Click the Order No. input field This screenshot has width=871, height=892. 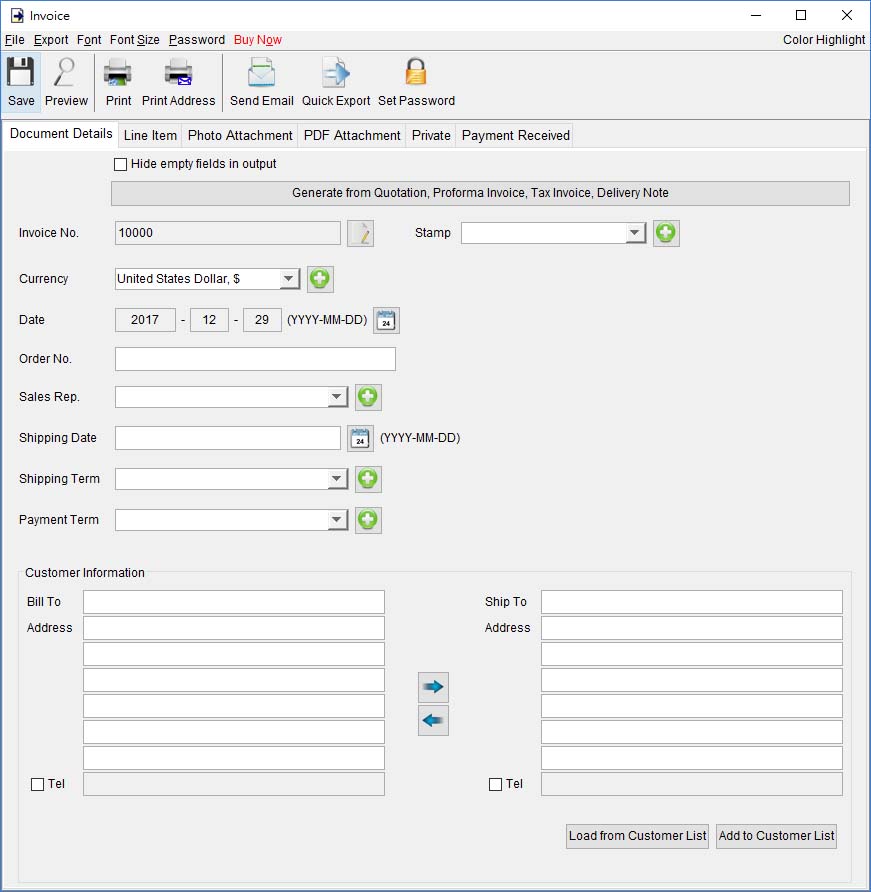(255, 360)
